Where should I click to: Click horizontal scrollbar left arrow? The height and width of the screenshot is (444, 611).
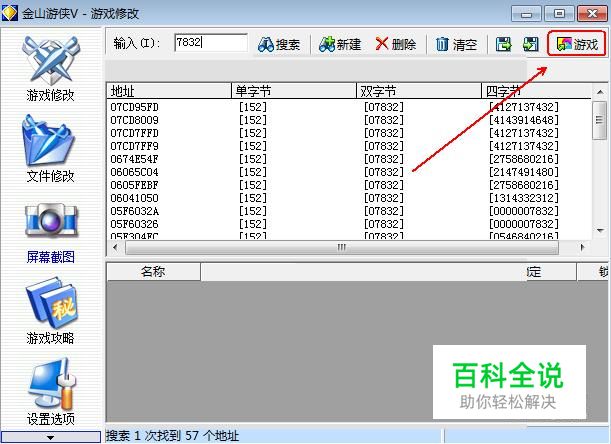pos(115,247)
